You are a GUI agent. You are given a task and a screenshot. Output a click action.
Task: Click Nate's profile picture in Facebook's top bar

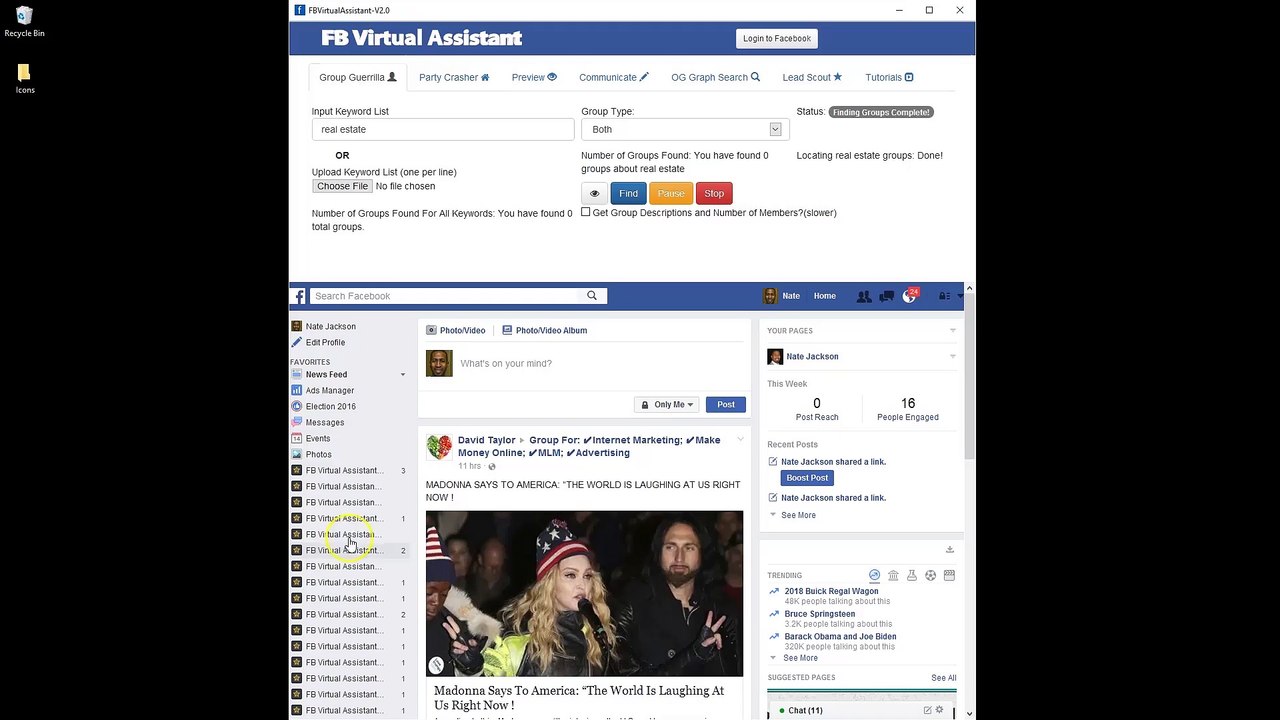pos(770,296)
